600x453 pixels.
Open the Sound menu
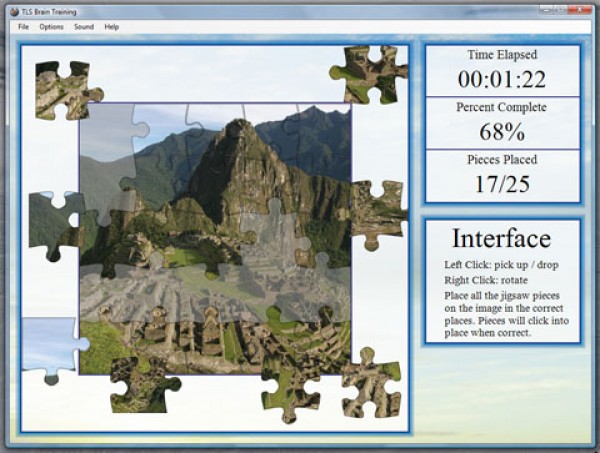click(84, 27)
